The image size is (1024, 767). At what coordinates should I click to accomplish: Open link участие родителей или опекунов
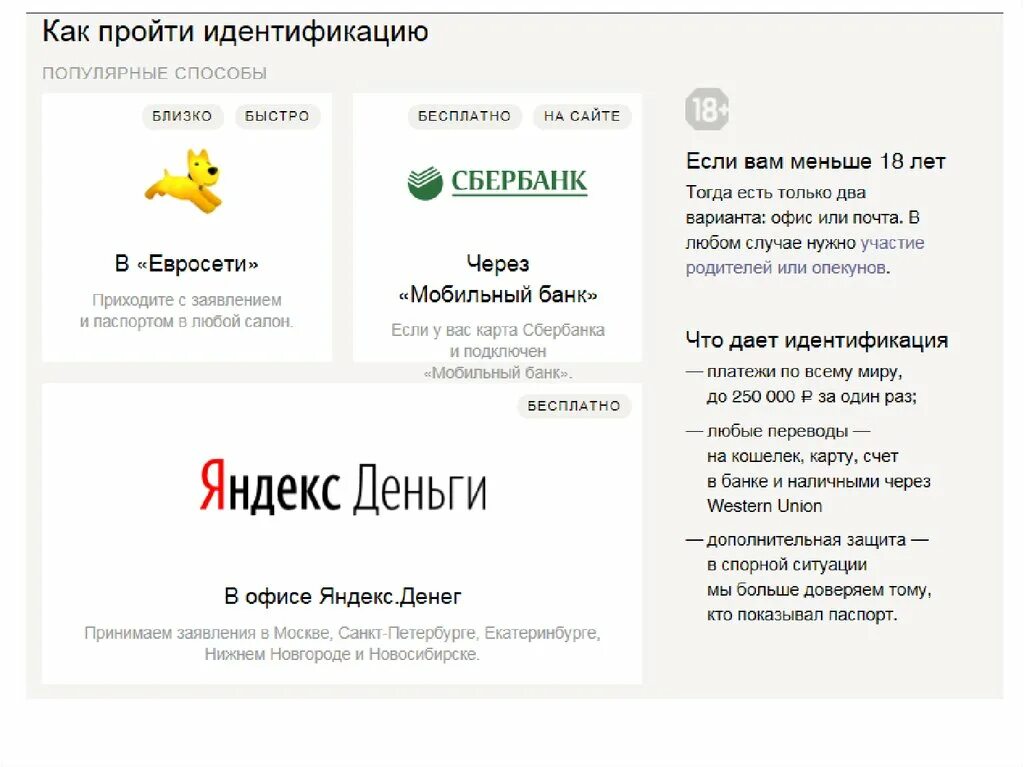pyautogui.click(x=805, y=255)
